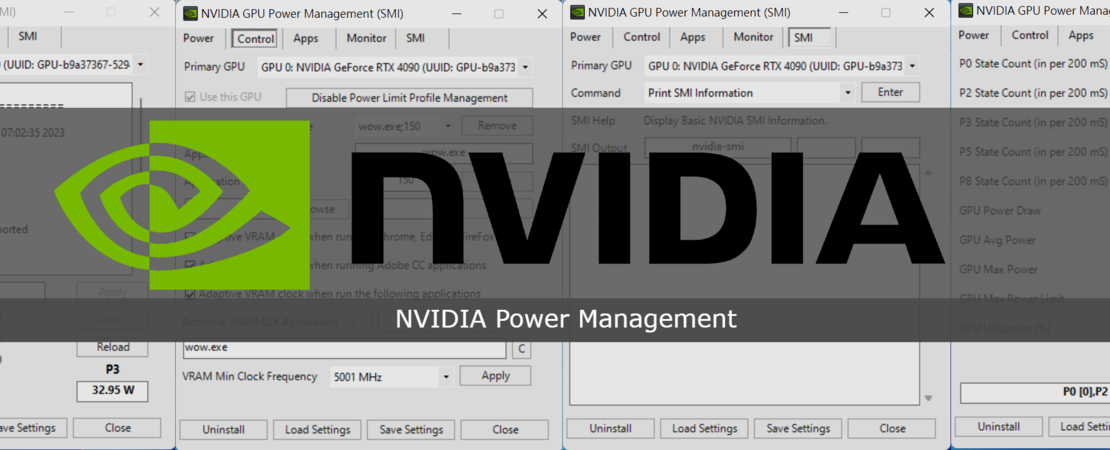
Task: Open Apps tab in rightmost window
Action: point(1081,35)
